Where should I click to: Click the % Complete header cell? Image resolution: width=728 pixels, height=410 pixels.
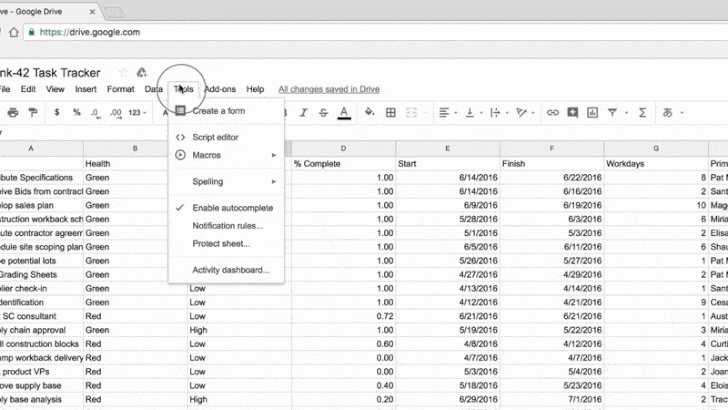[344, 163]
